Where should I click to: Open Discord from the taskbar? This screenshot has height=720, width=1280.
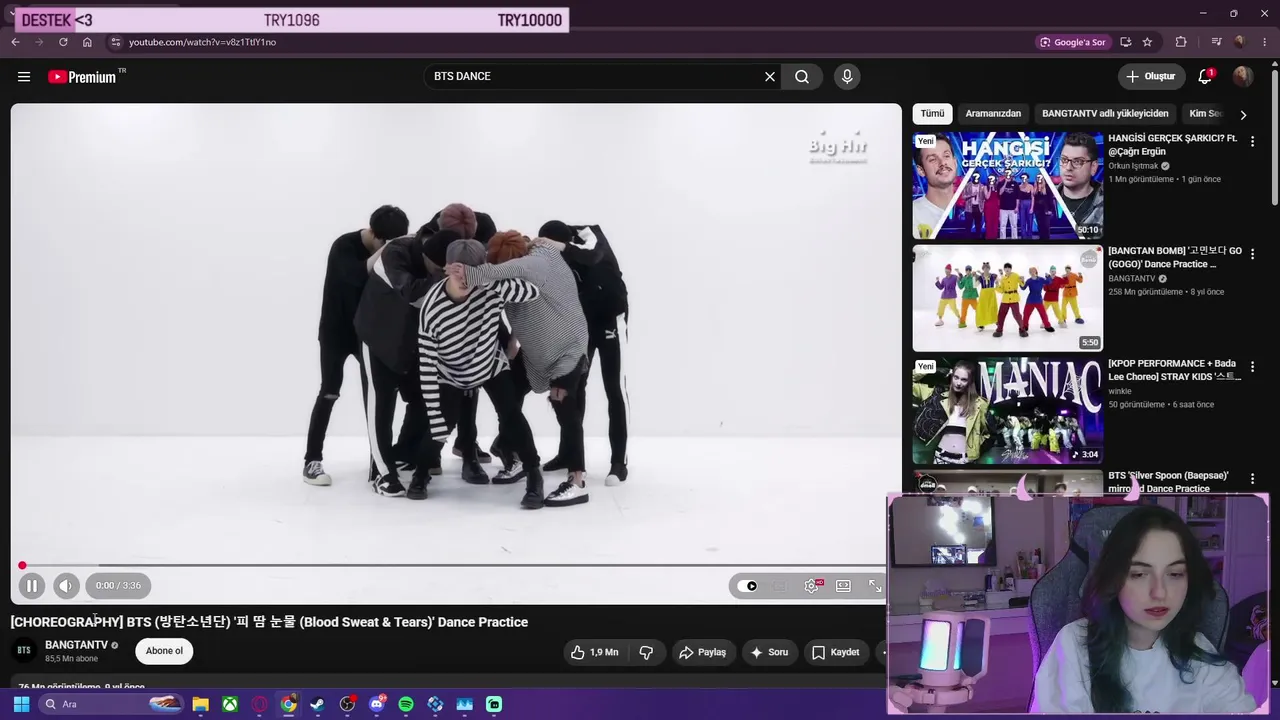click(x=377, y=704)
